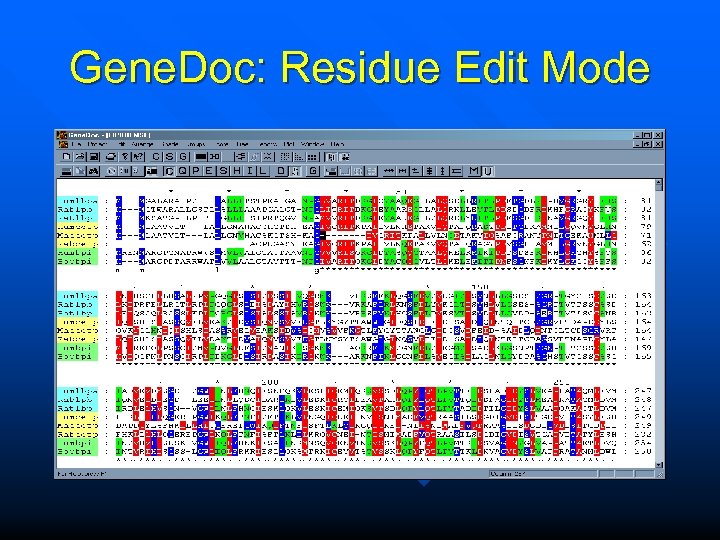
Task: Click the S button next to the G button beside the black rectangle
Action: (x=169, y=157)
